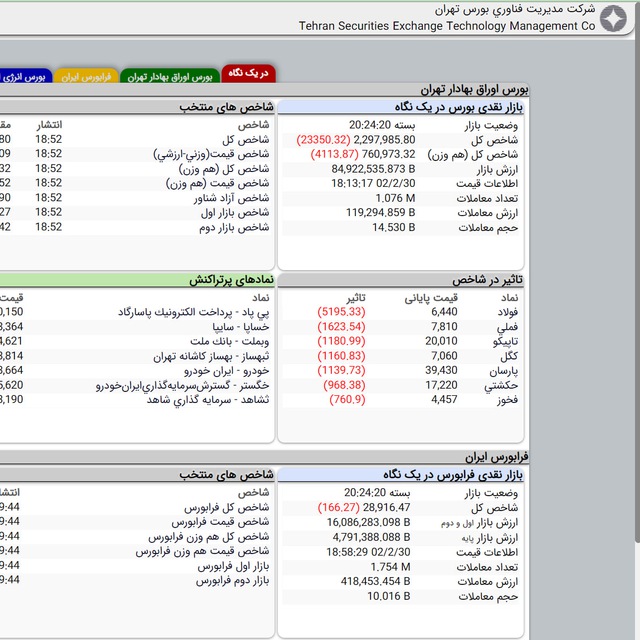Click trade volume 14.530 B
The height and width of the screenshot is (640, 640).
[393, 227]
